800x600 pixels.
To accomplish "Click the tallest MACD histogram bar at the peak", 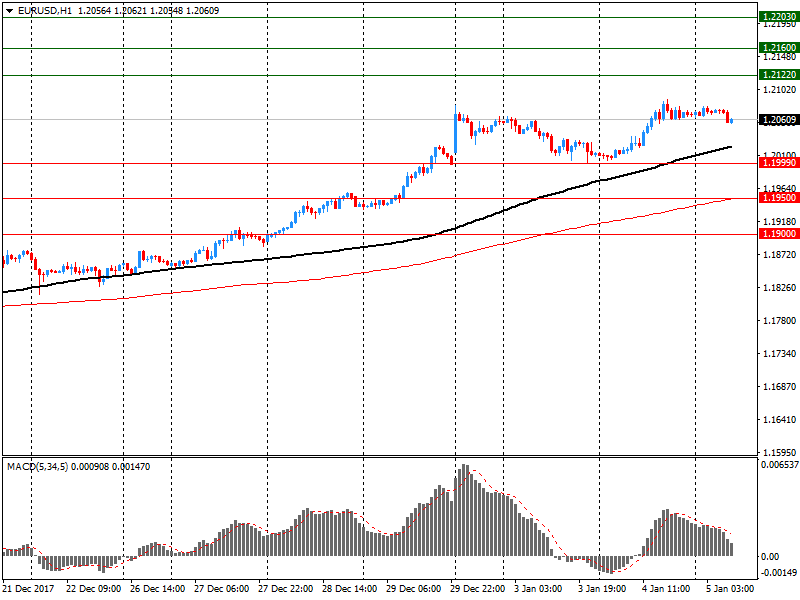I will [x=463, y=510].
